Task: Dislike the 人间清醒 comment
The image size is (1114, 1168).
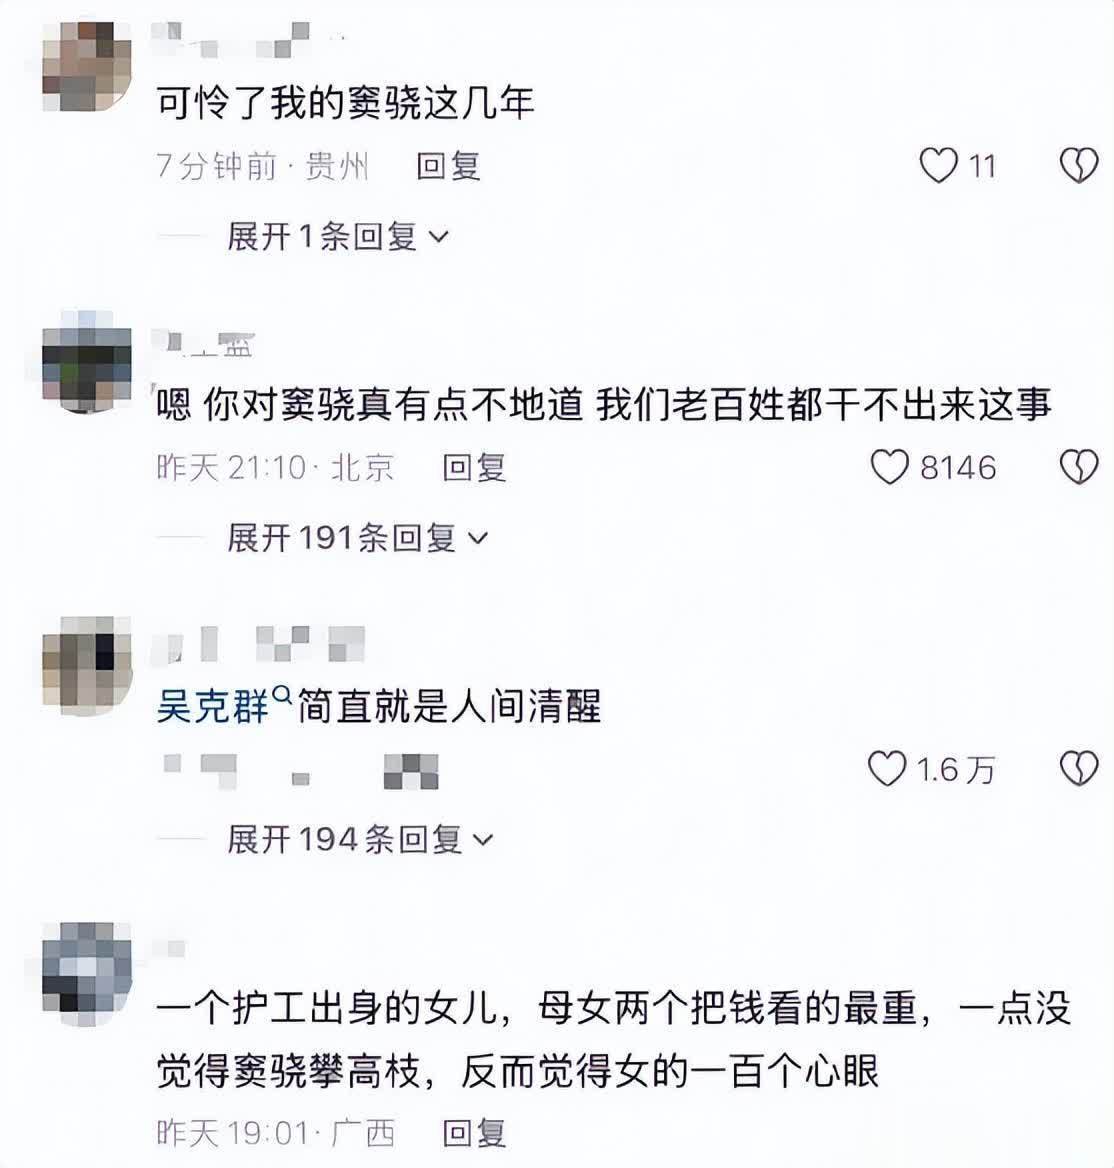Action: coord(1078,769)
